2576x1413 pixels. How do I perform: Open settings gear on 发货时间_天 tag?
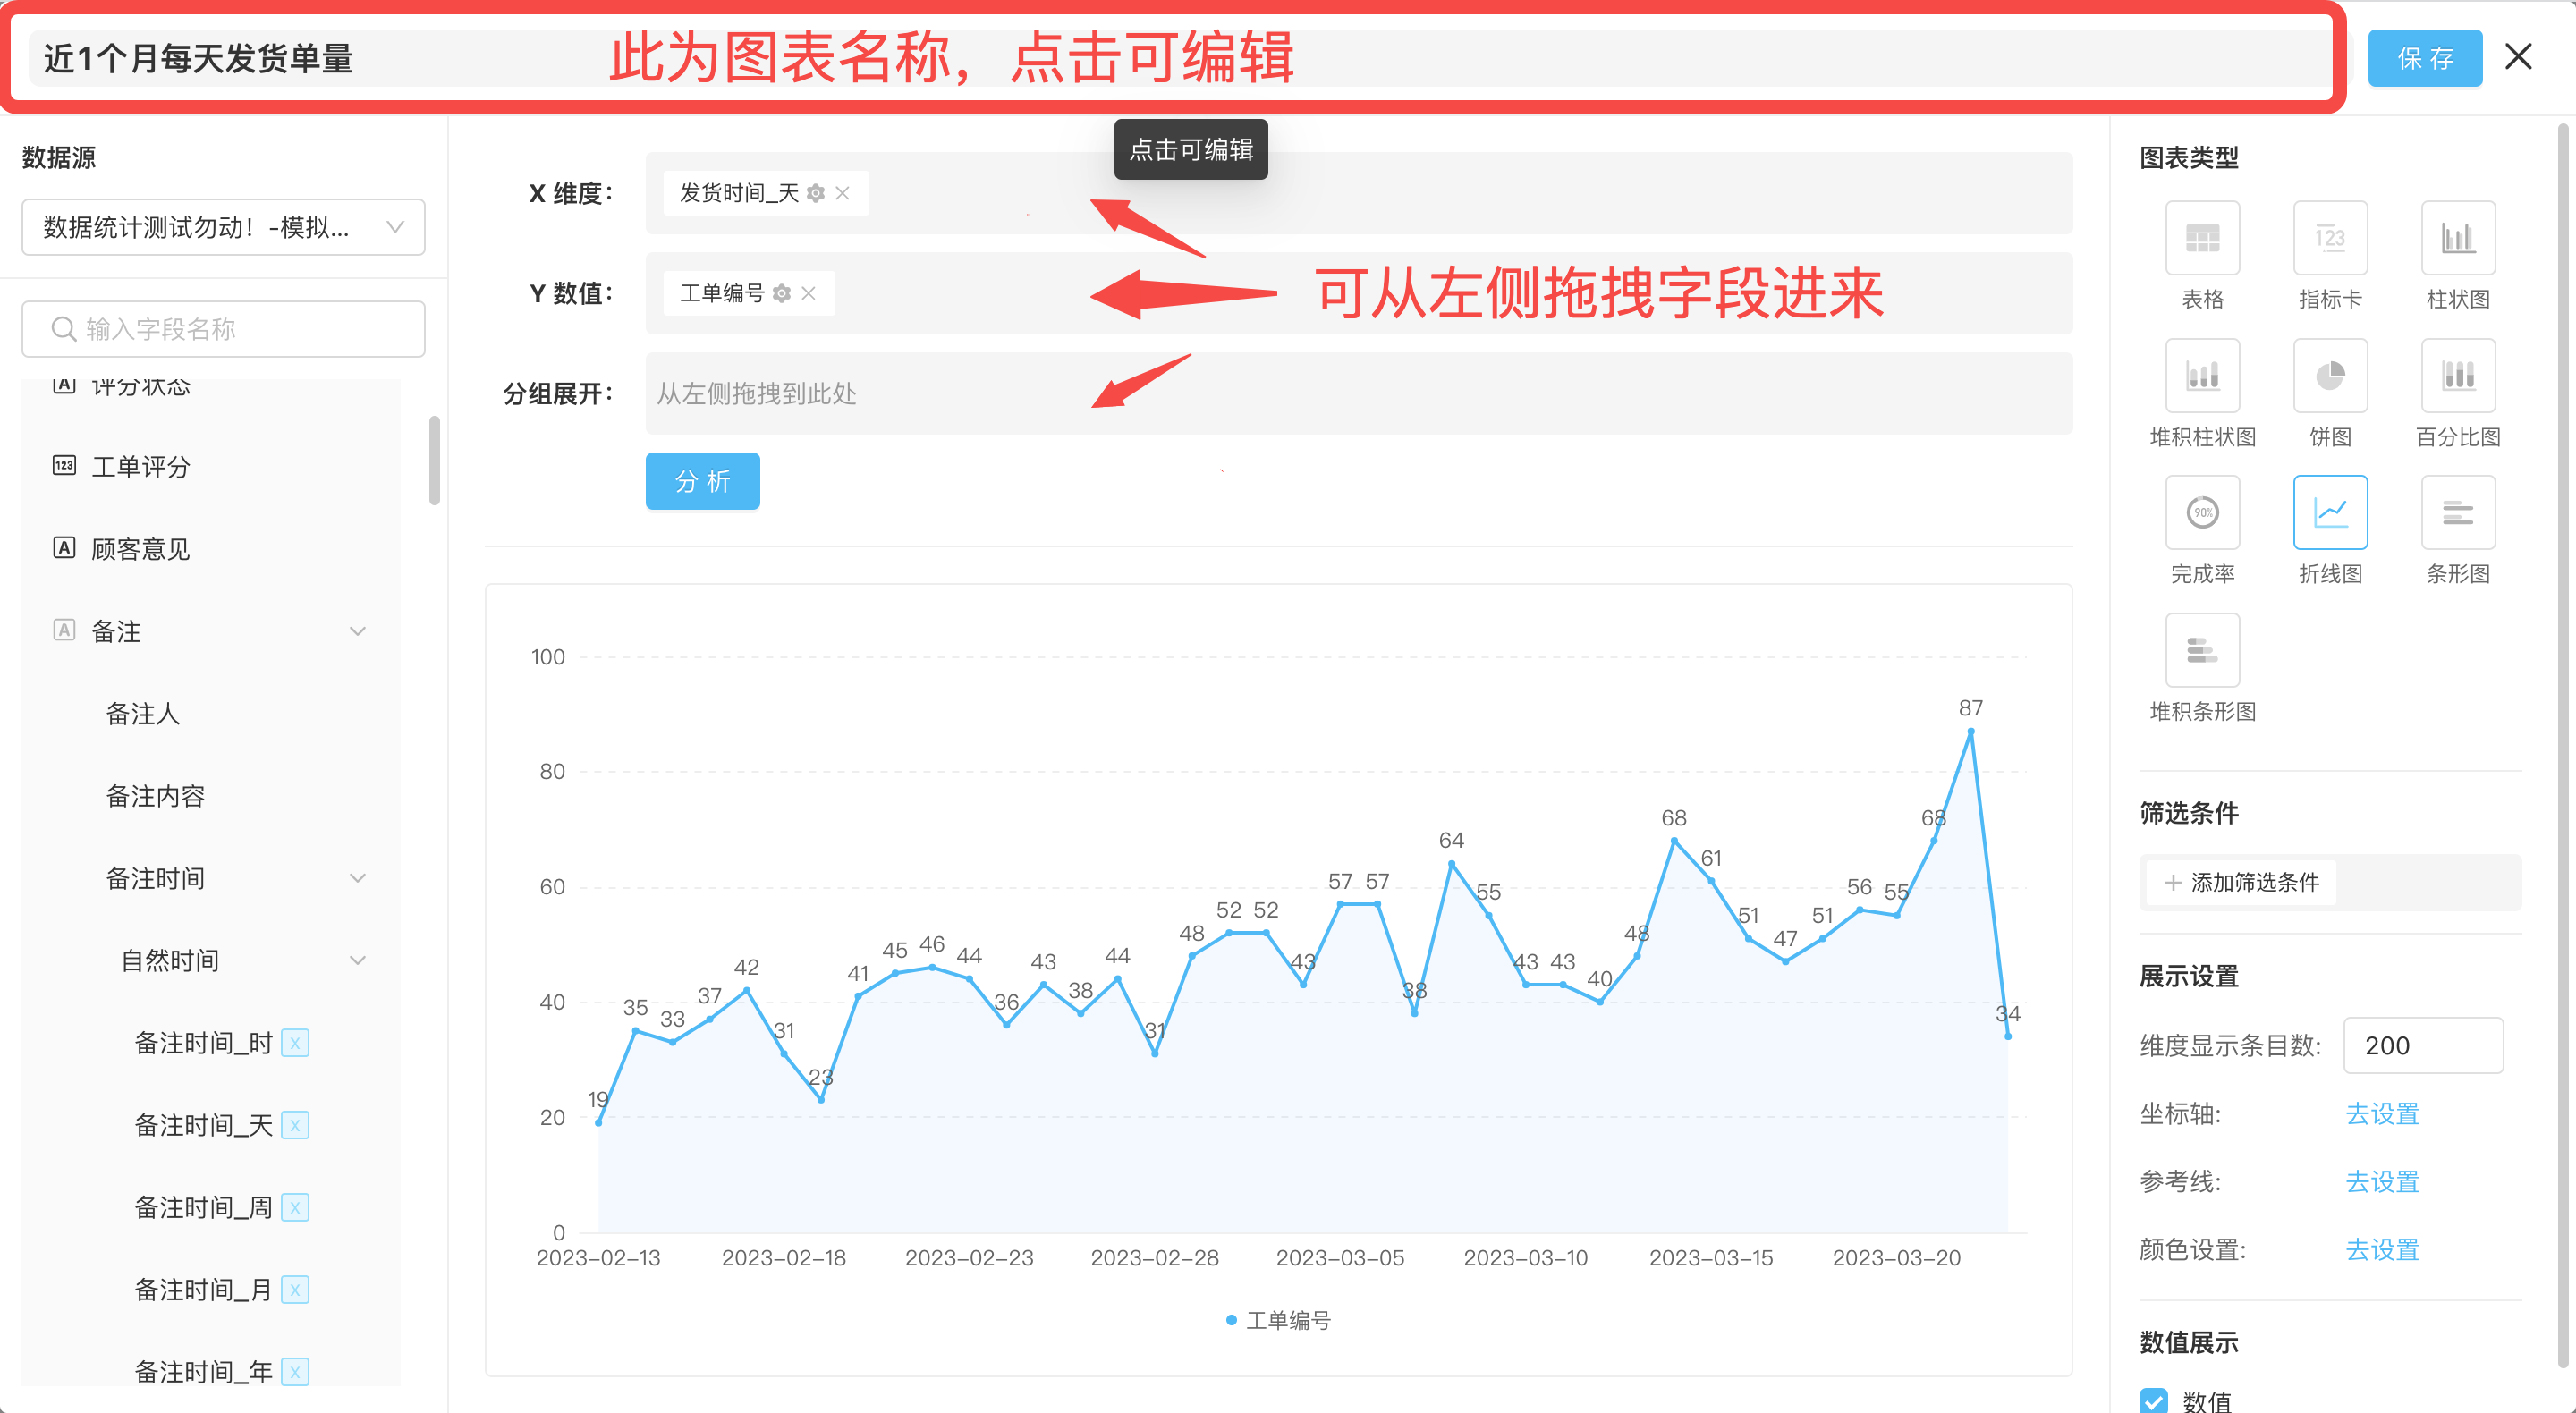(x=816, y=193)
